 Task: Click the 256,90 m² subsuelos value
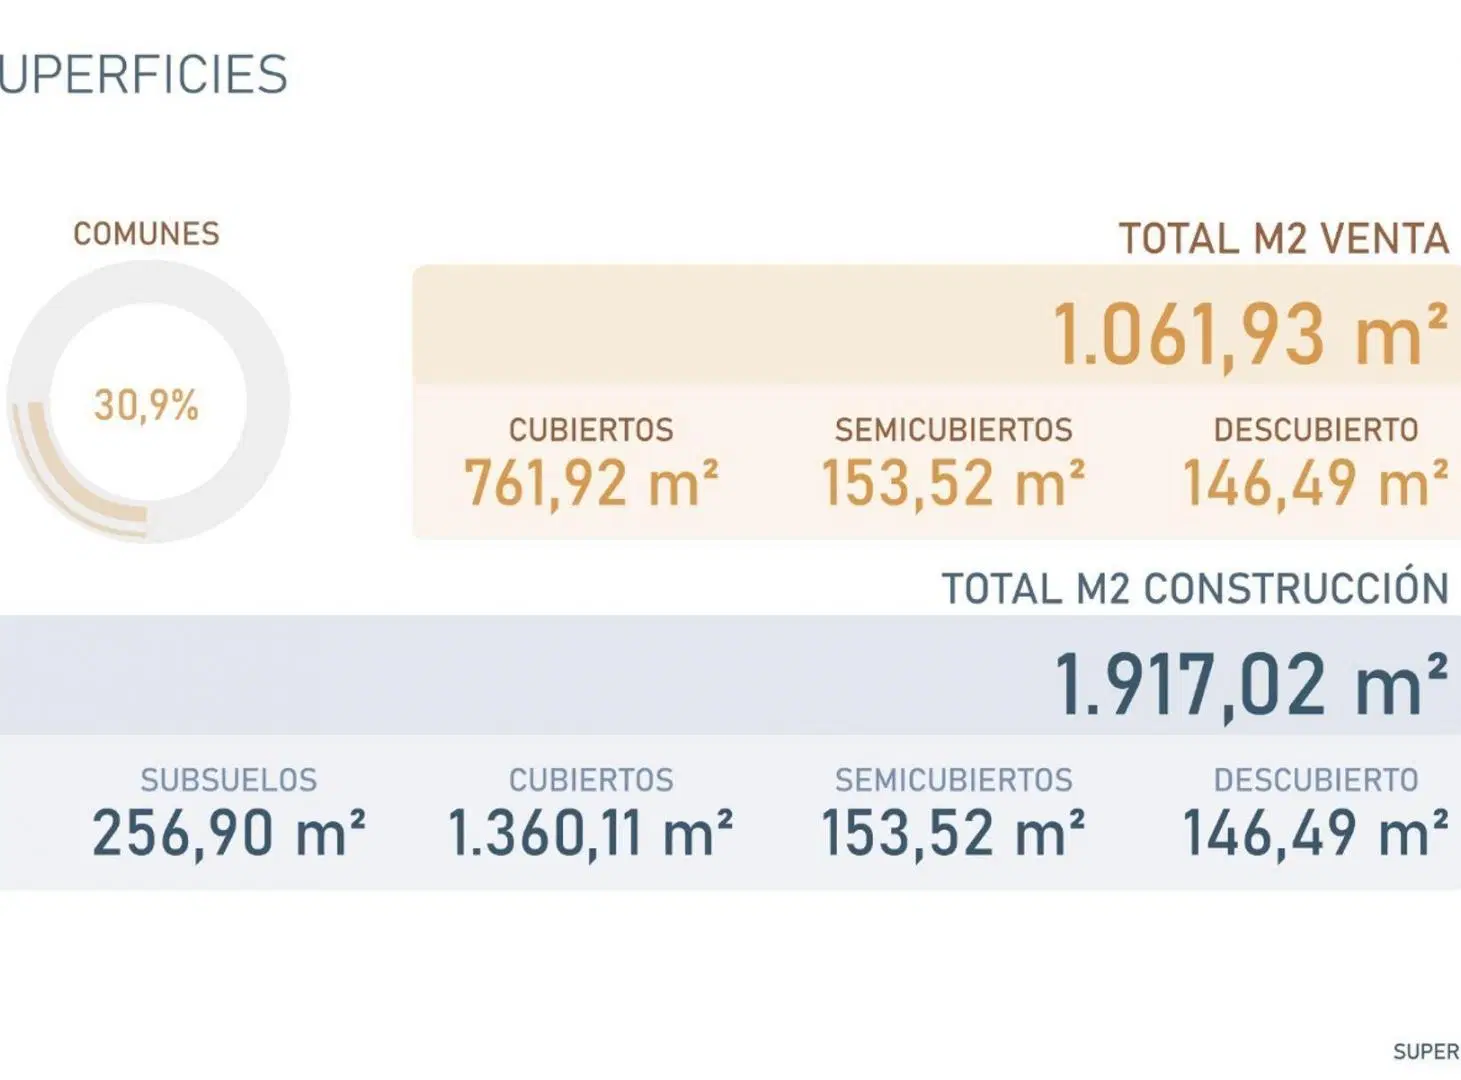[x=229, y=833]
